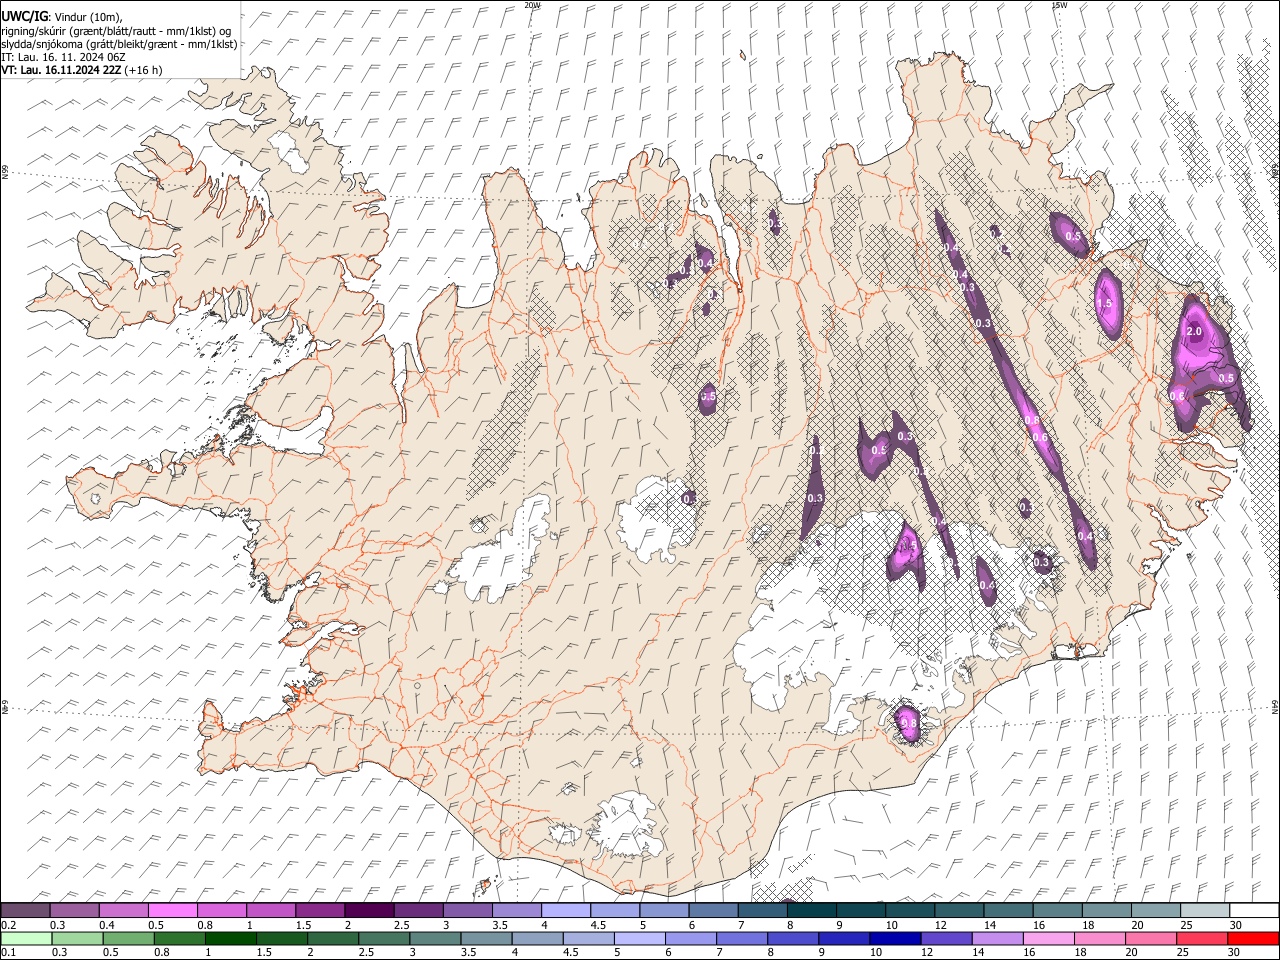Screen dimensions: 1280x960
Task: Click the 30 value label in top legend row
Action: [1236, 925]
